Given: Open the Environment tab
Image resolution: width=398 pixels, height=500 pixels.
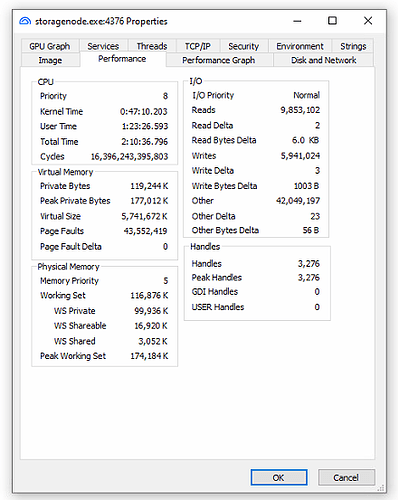Looking at the screenshot, I should point(300,46).
